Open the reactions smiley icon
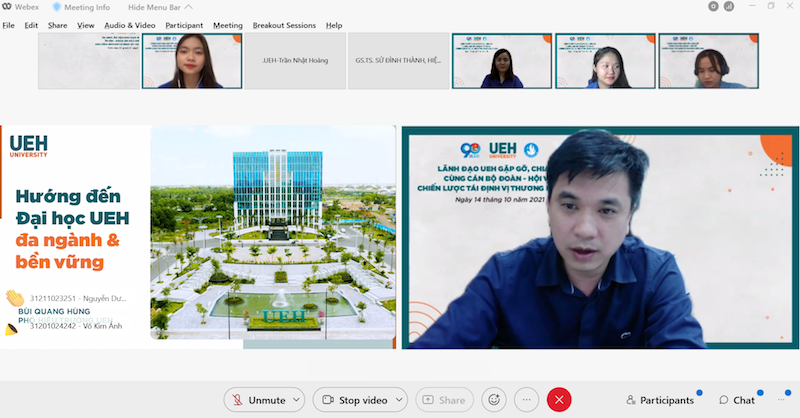The width and height of the screenshot is (800, 418). tap(492, 400)
